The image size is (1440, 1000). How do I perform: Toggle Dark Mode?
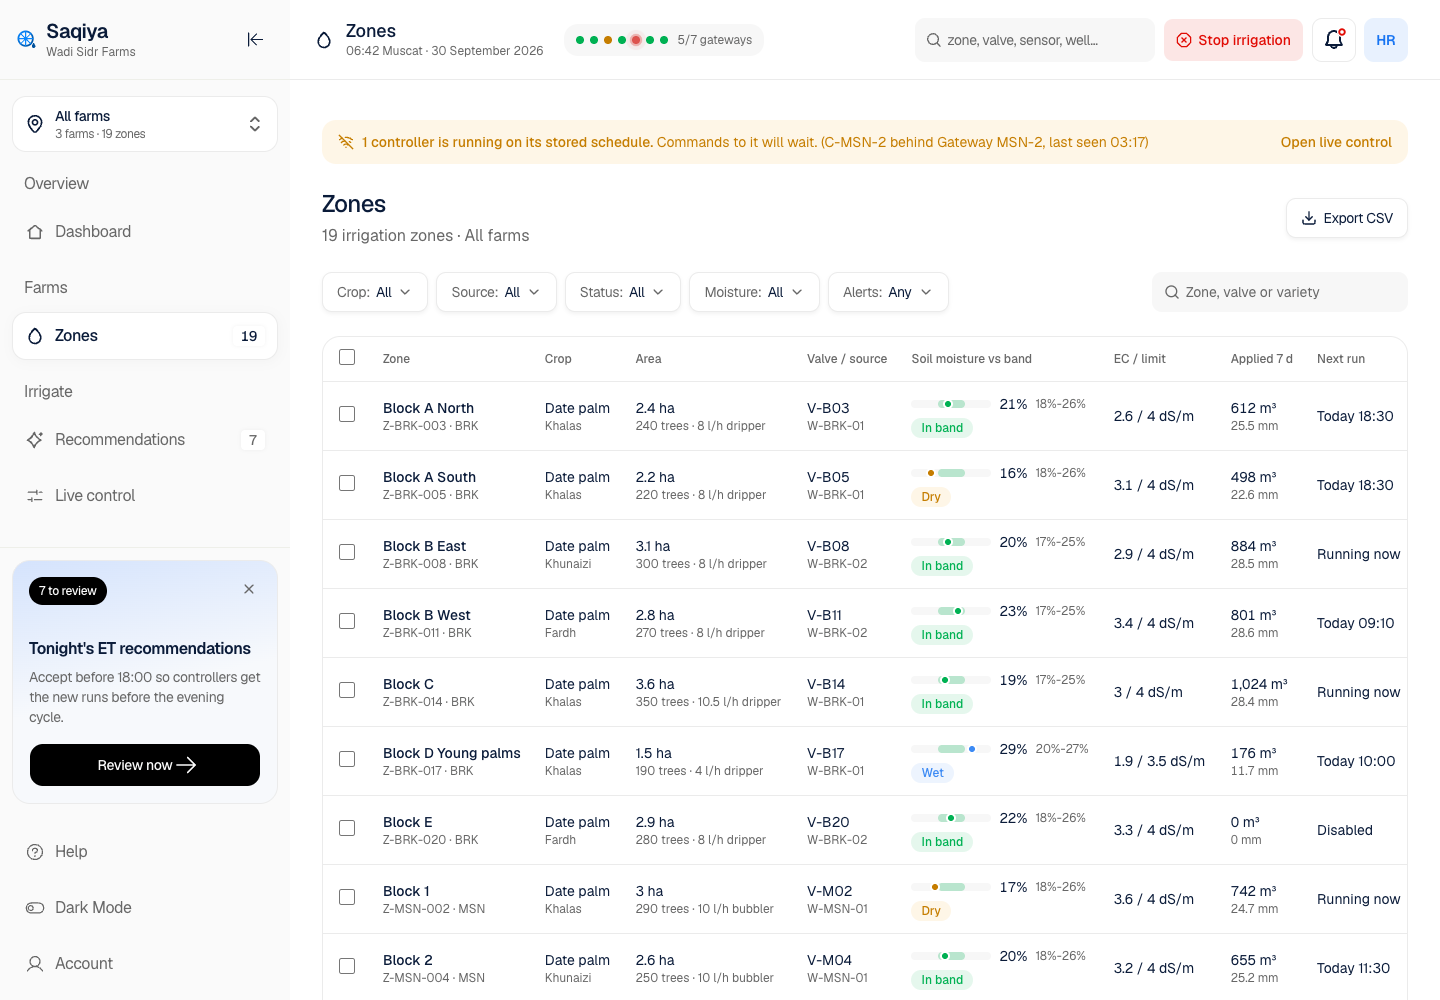[x=145, y=908]
